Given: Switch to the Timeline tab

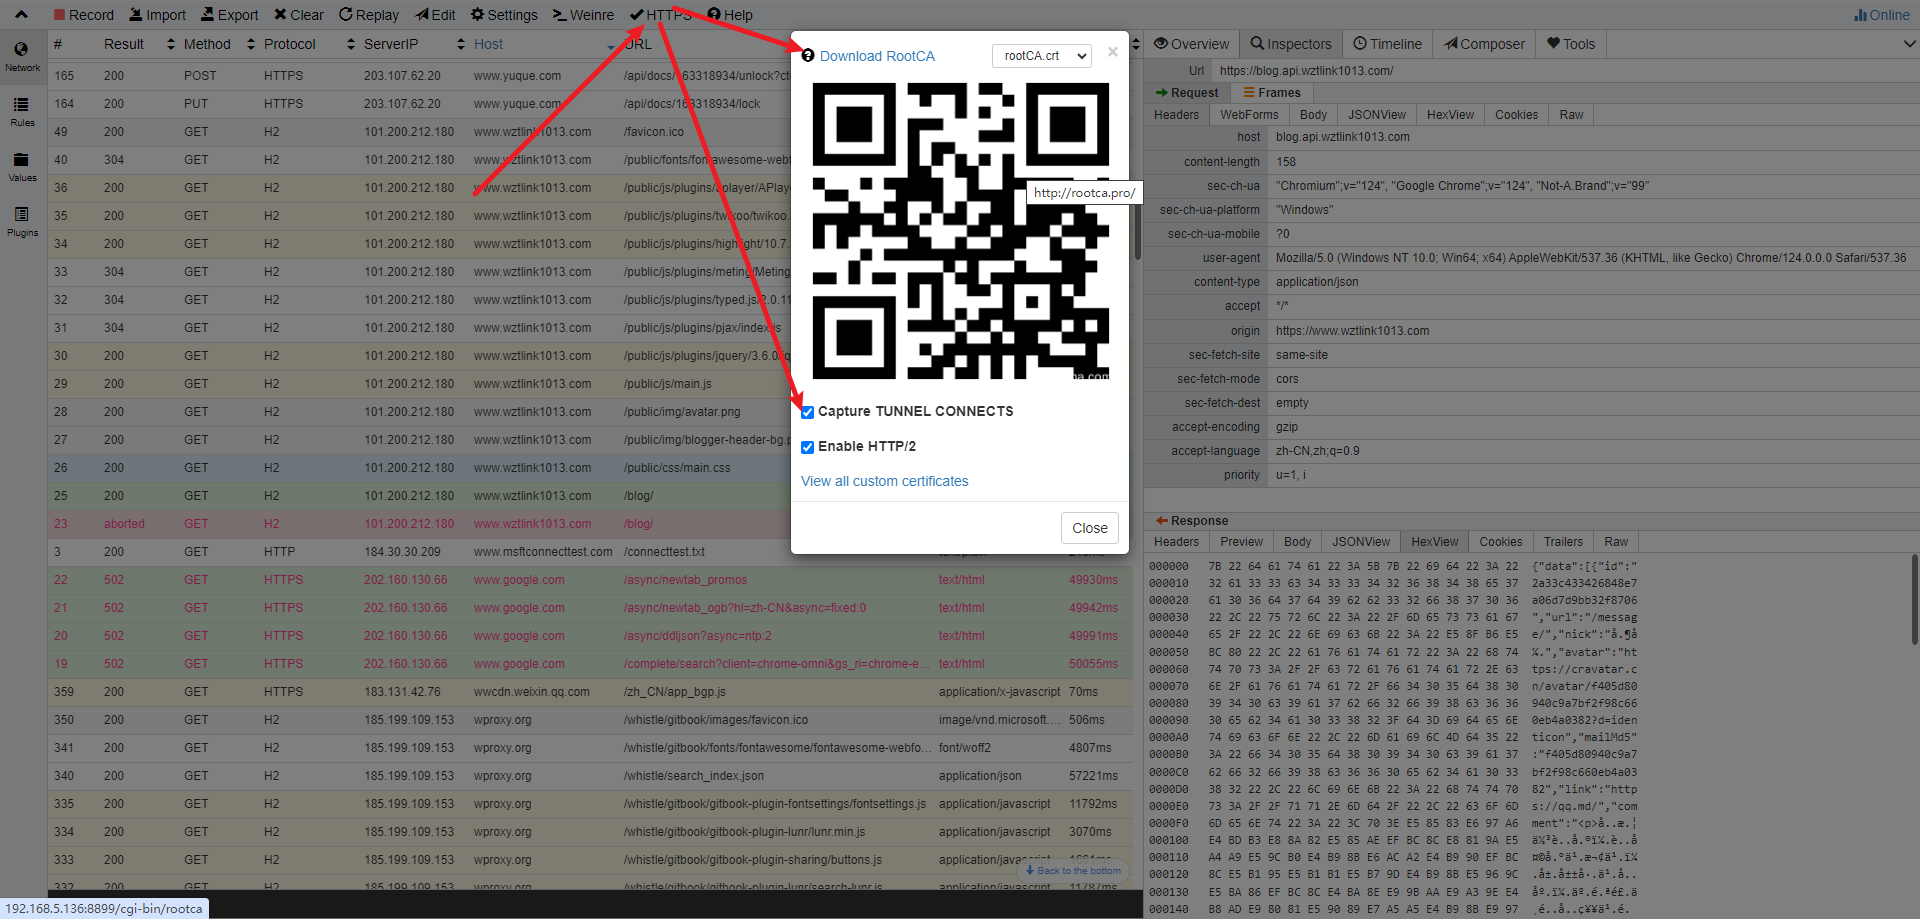Looking at the screenshot, I should pos(1387,44).
